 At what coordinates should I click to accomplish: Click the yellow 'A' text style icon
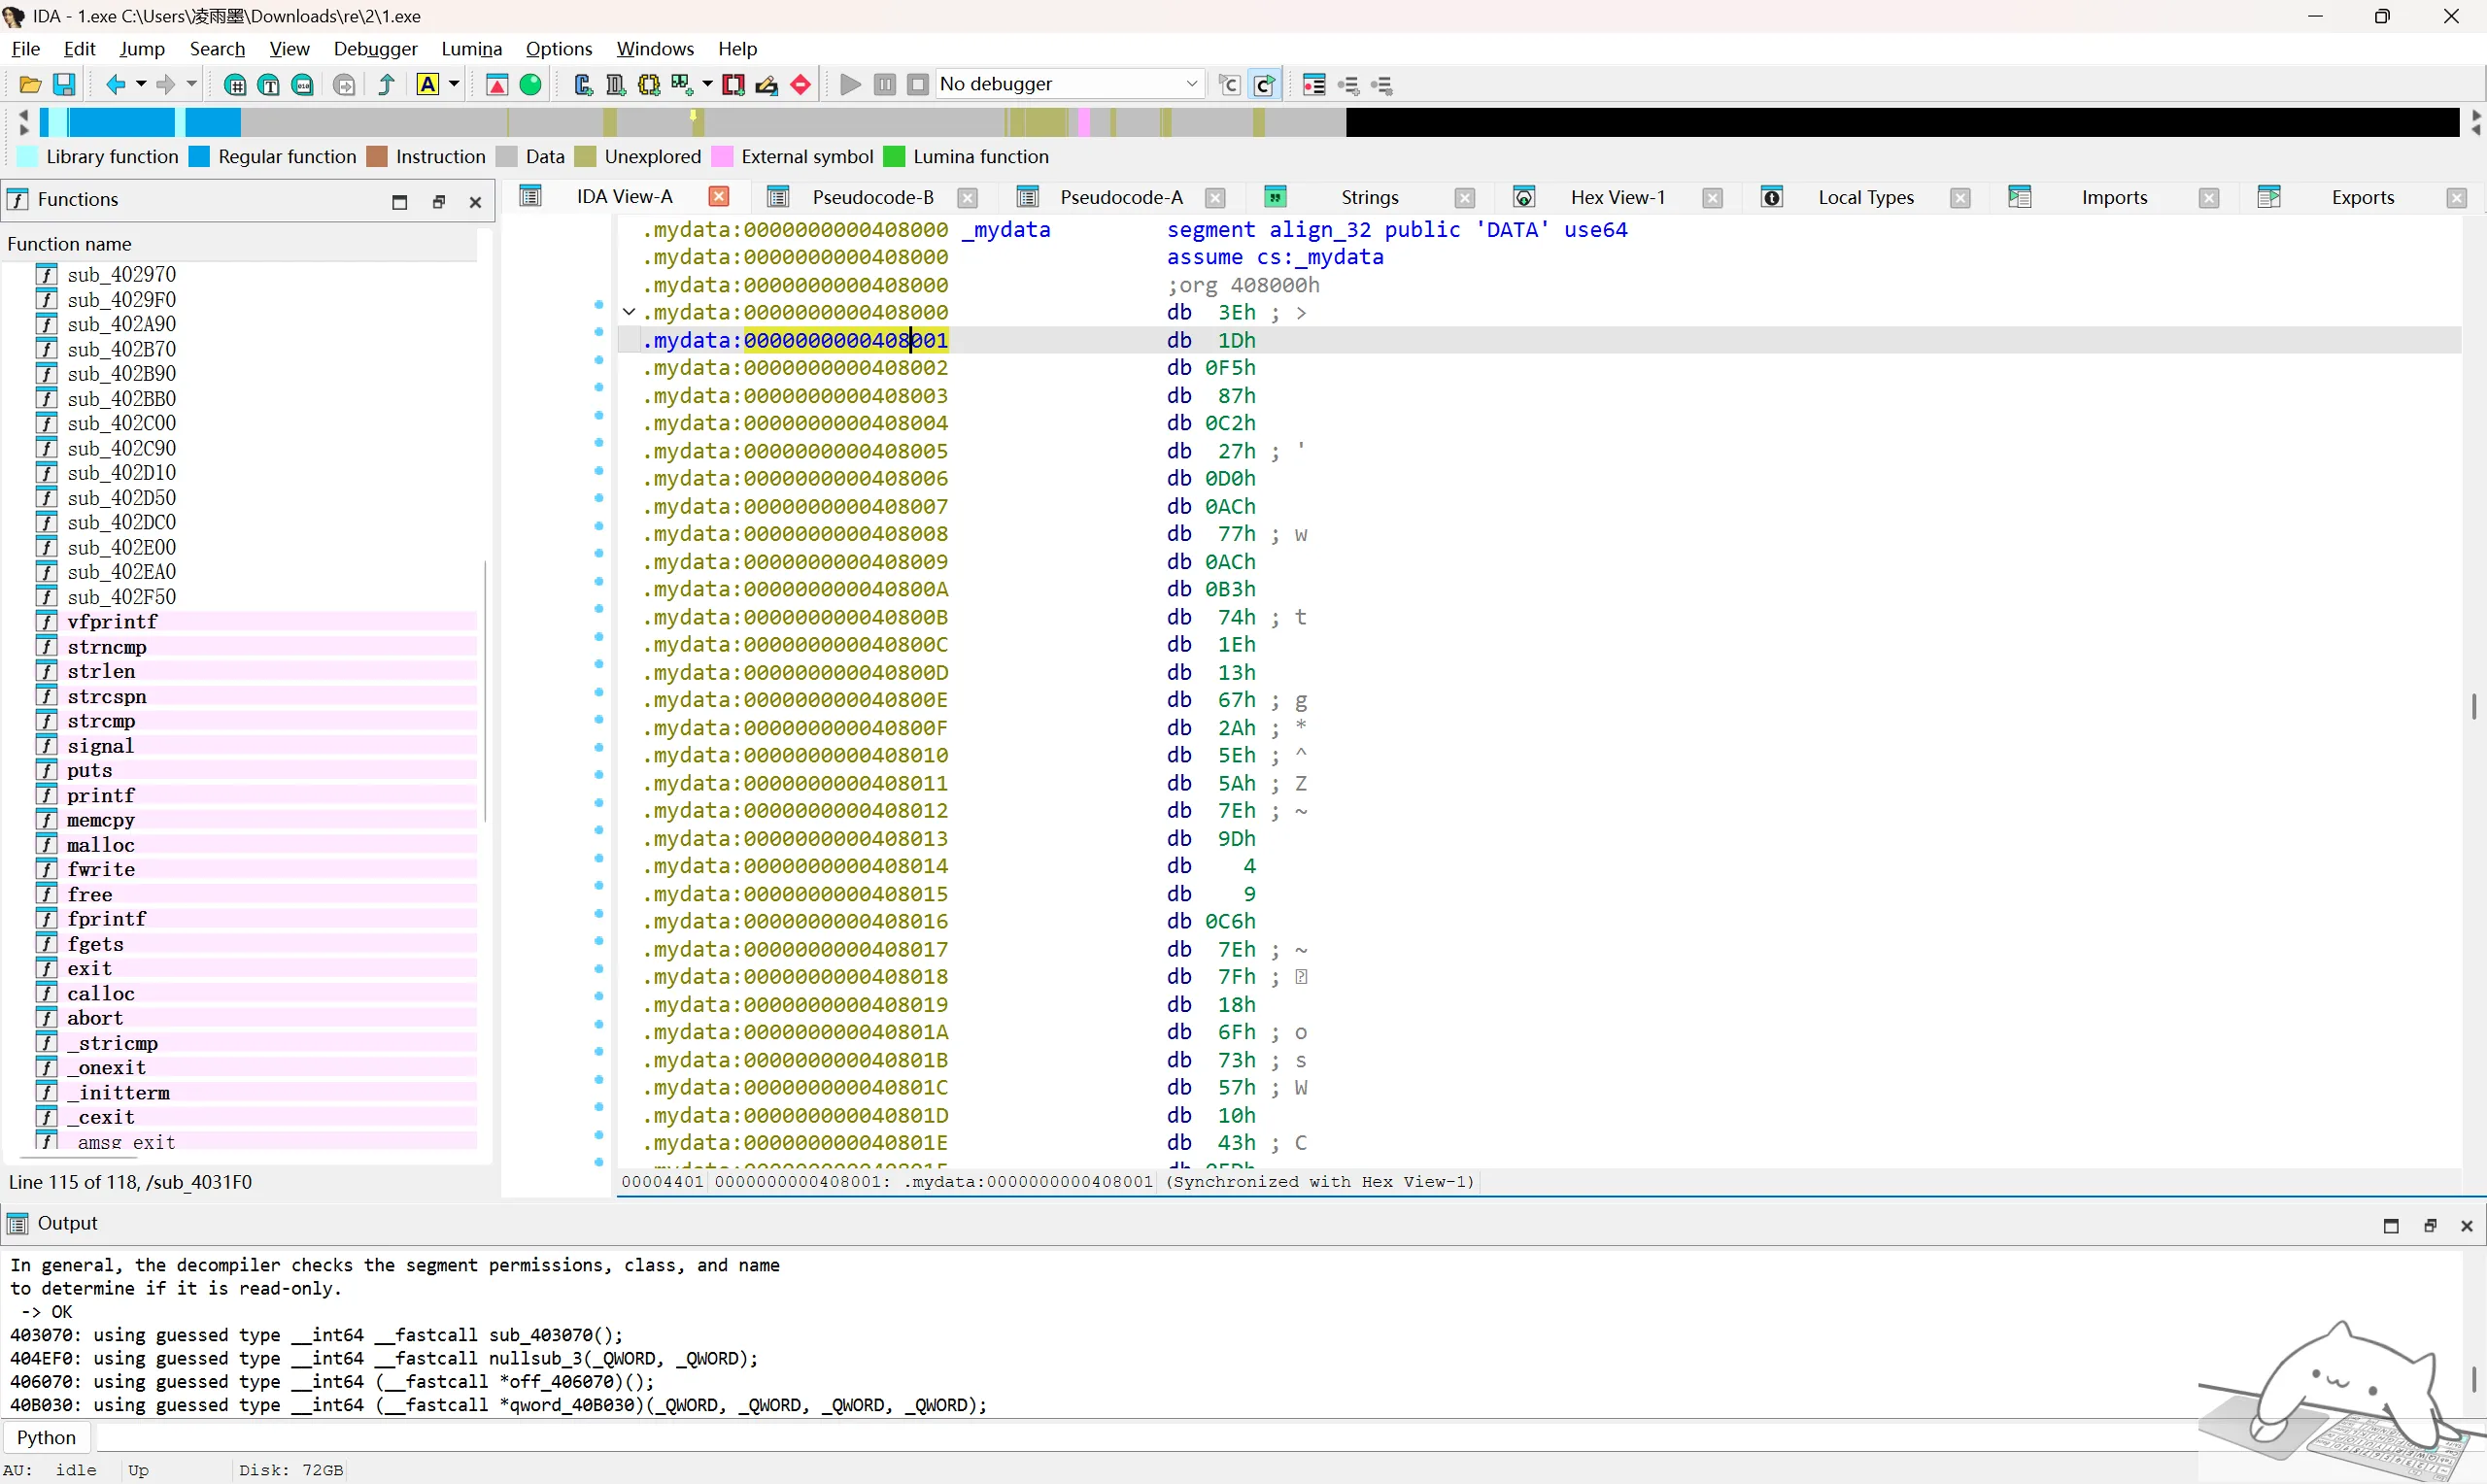[428, 85]
